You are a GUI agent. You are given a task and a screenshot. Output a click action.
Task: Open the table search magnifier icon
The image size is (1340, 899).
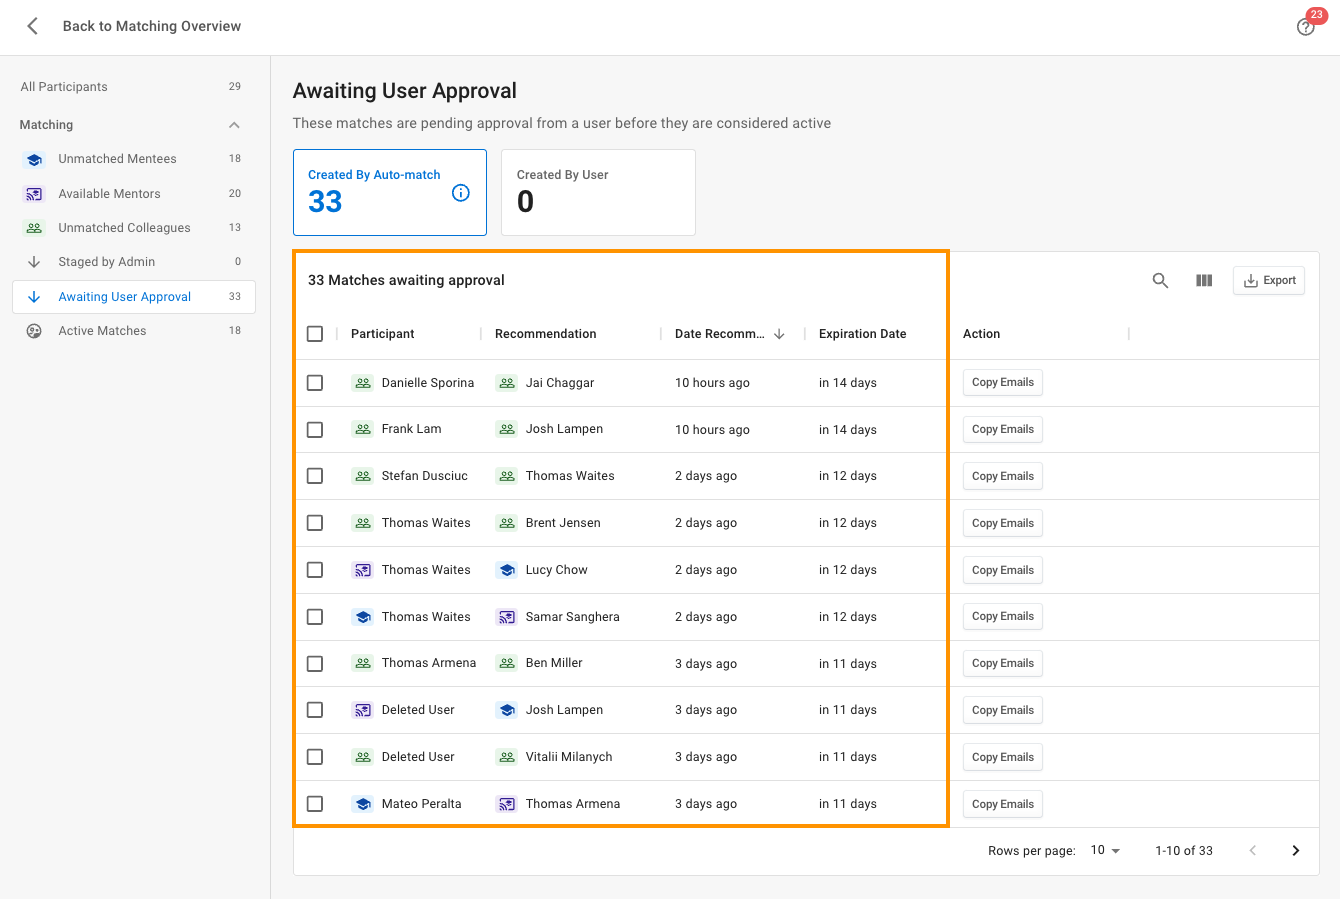tap(1160, 281)
